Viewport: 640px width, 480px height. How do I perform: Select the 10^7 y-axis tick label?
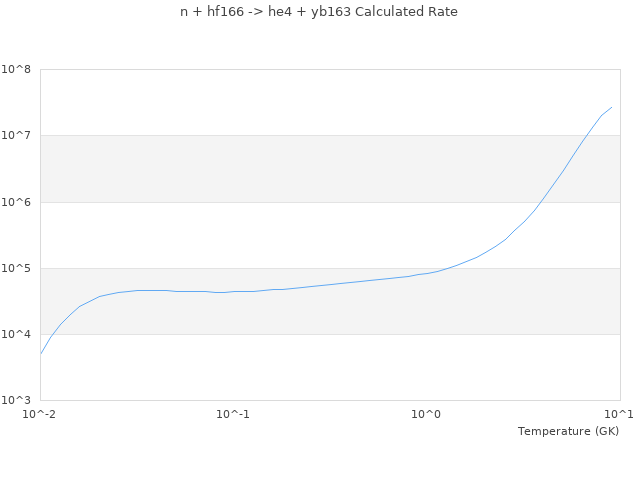click(x=16, y=136)
